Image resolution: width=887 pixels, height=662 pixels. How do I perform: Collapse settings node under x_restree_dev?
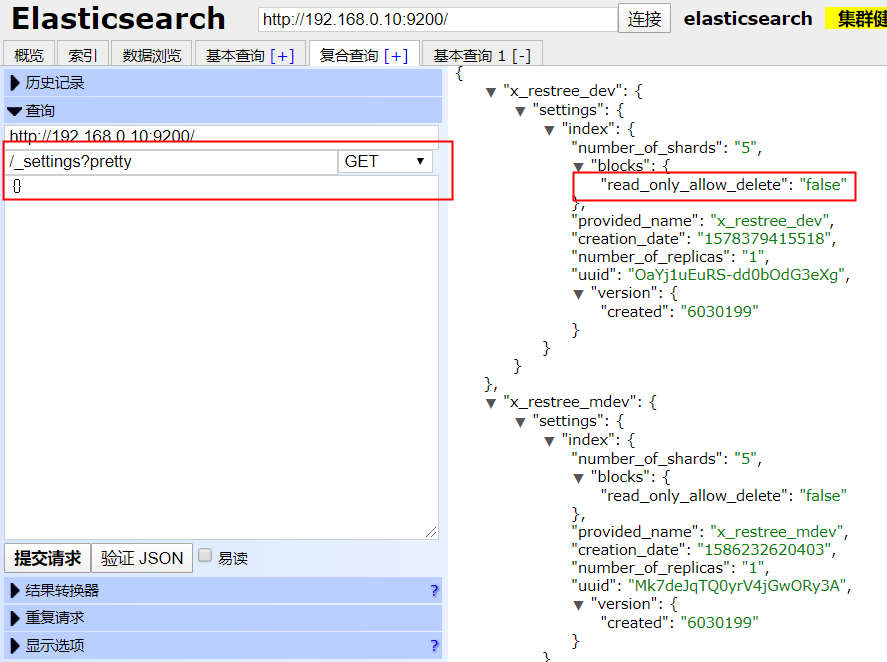pos(520,111)
